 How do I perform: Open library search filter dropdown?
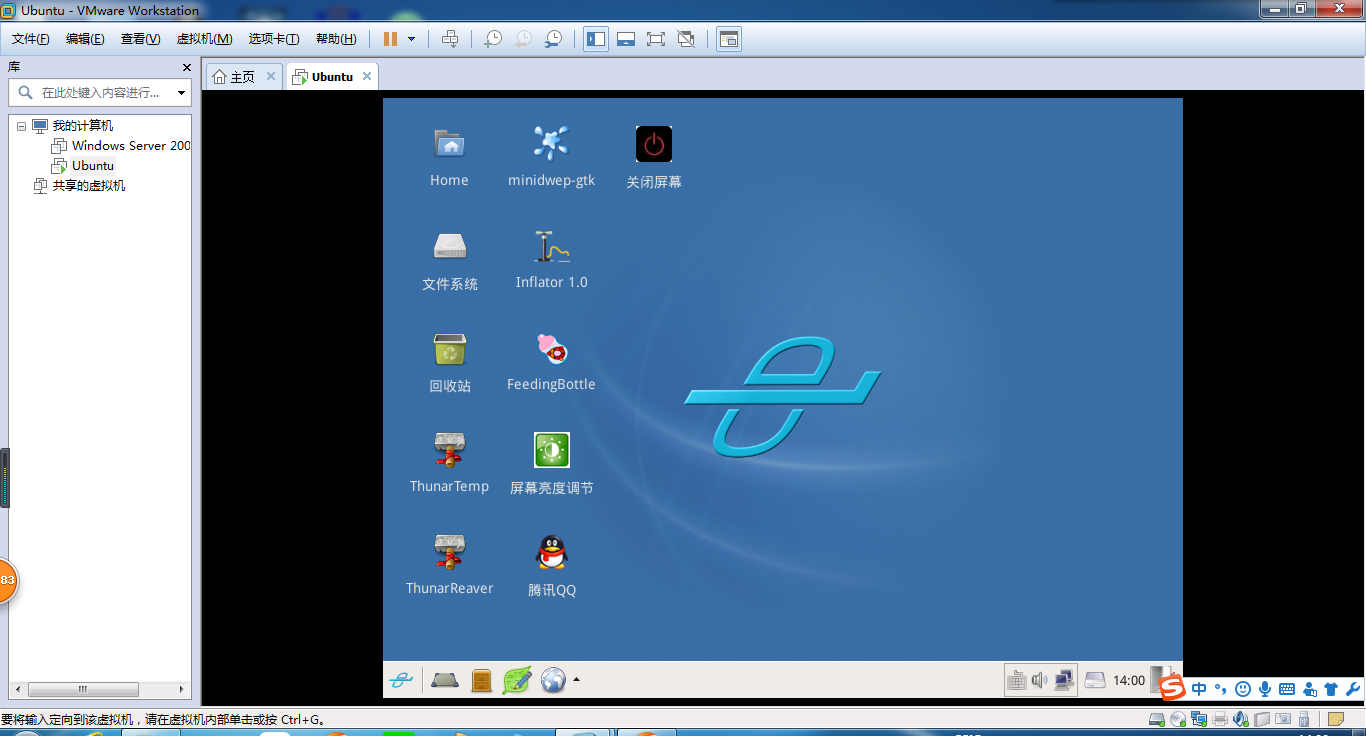pyautogui.click(x=181, y=93)
